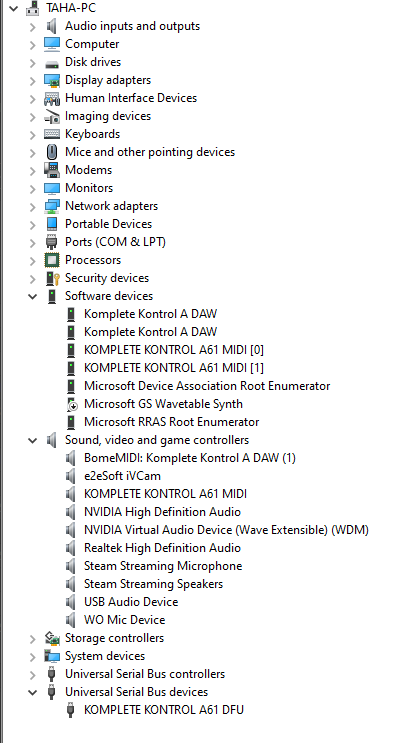Expand Universal Serial Bus controllers node
This screenshot has width=405, height=743.
tap(32, 675)
